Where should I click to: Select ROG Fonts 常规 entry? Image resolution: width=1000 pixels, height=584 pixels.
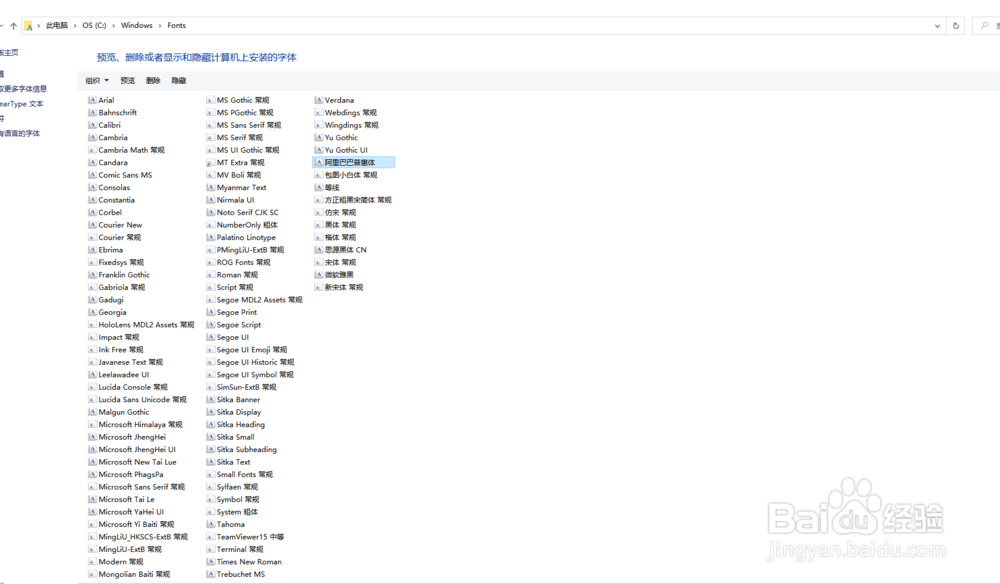(x=244, y=262)
